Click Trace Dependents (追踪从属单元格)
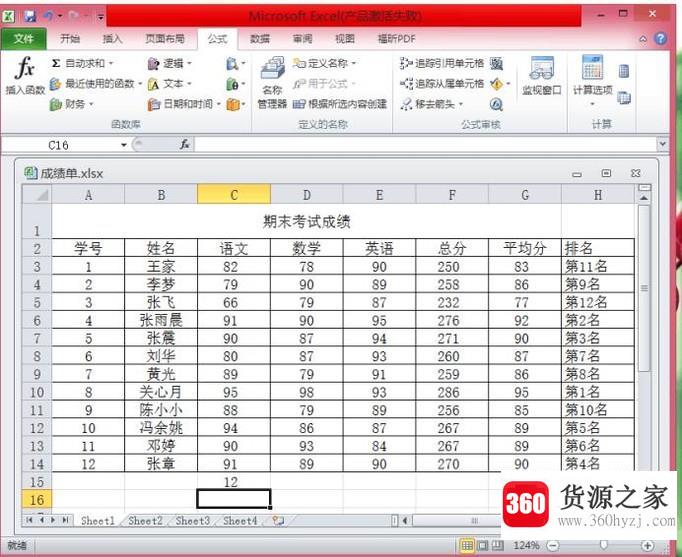This screenshot has height=557, width=682. tap(441, 83)
